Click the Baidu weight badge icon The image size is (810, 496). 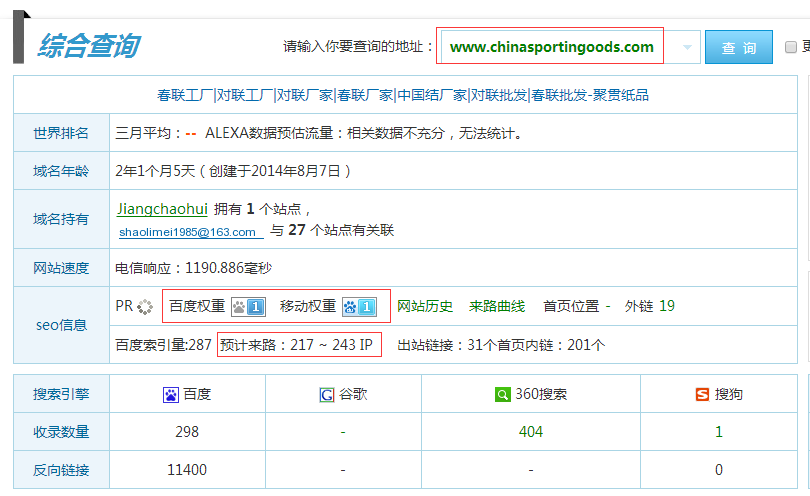pyautogui.click(x=248, y=306)
